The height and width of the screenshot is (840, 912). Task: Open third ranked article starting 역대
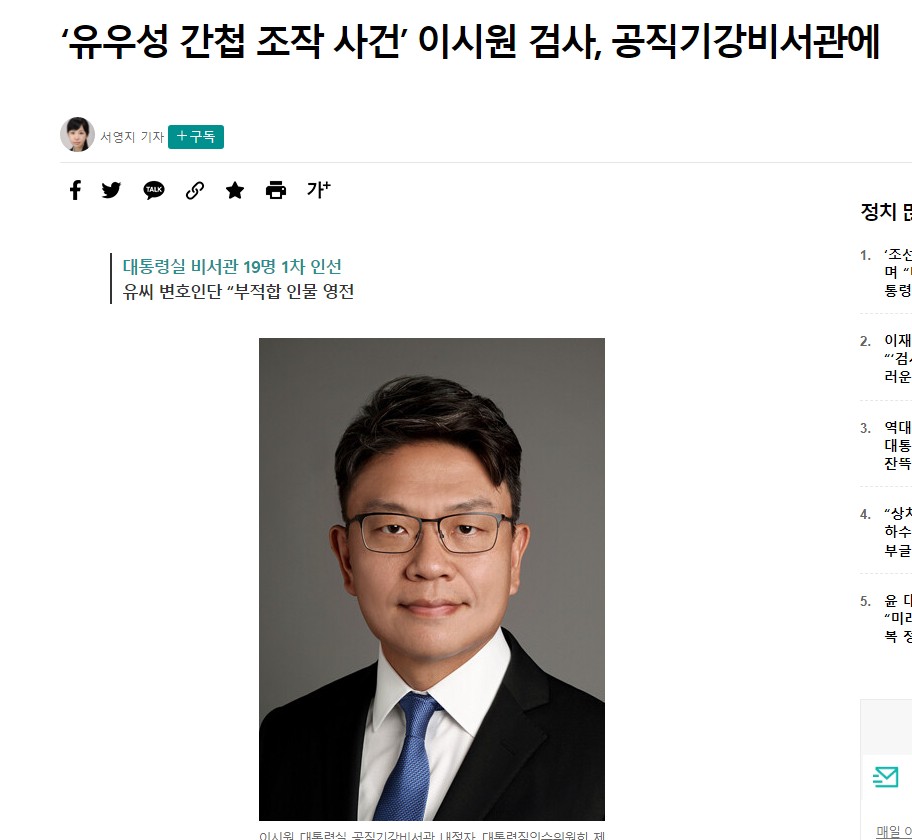[897, 445]
